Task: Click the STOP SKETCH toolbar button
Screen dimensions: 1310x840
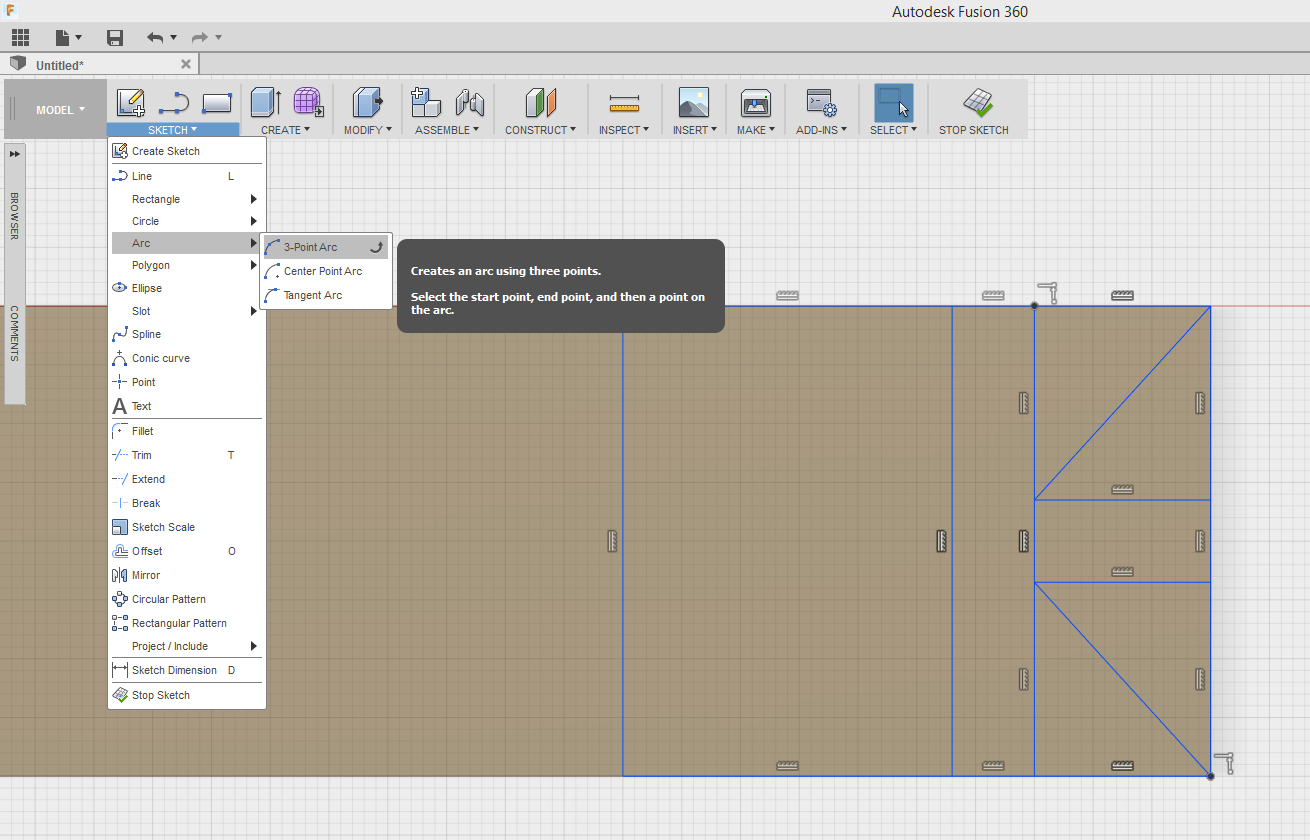Action: (974, 111)
